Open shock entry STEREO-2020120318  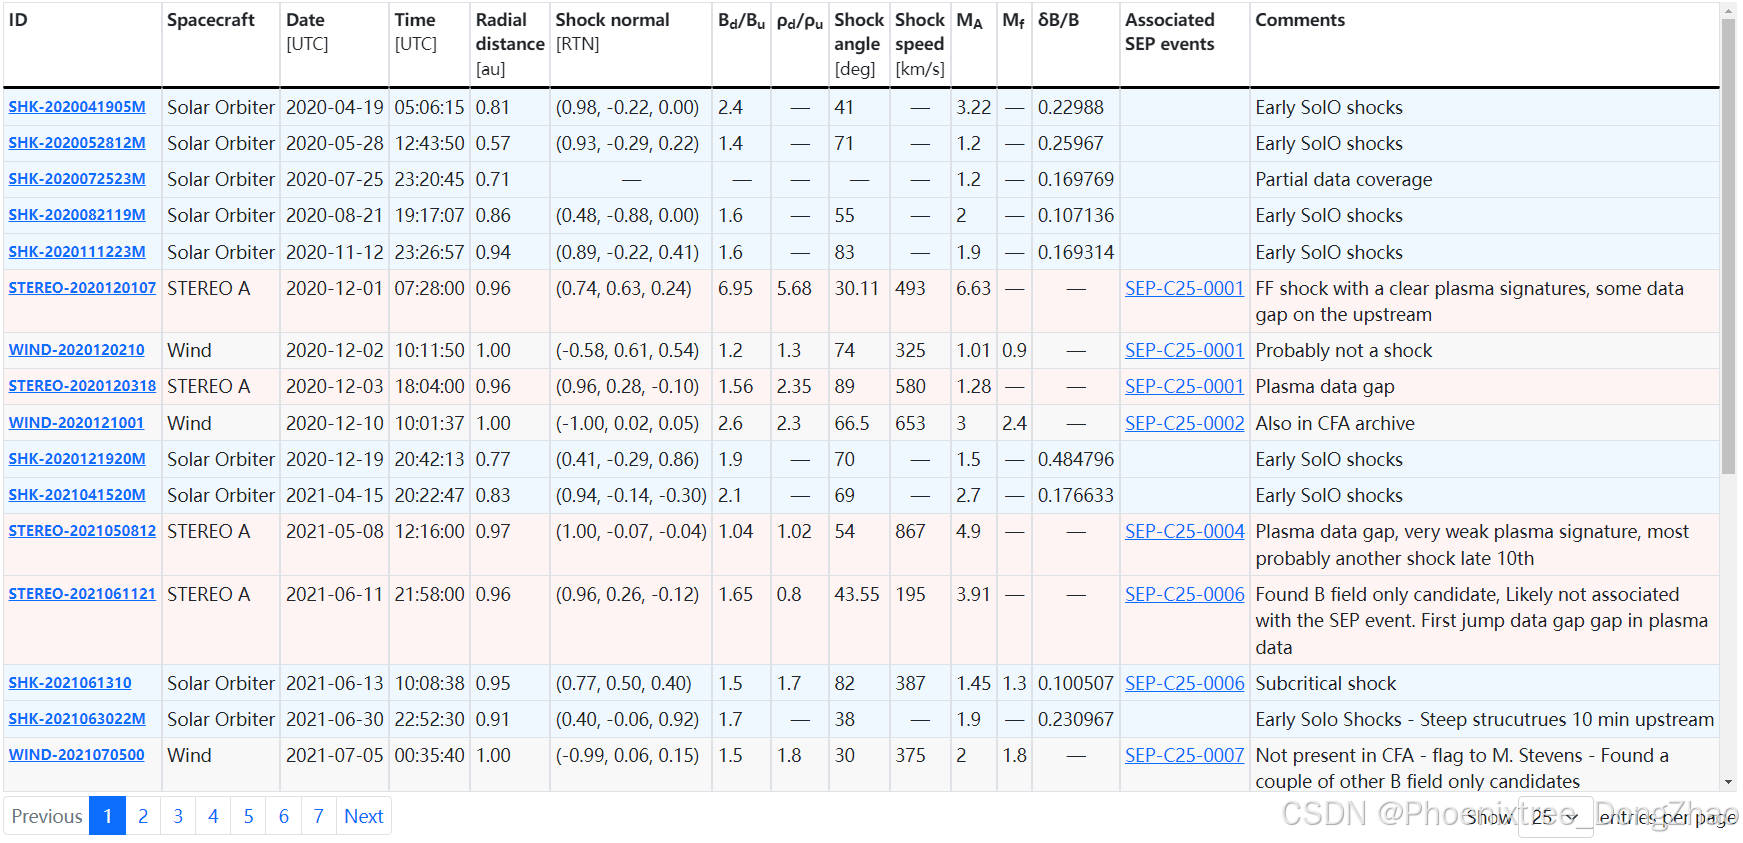click(x=82, y=386)
